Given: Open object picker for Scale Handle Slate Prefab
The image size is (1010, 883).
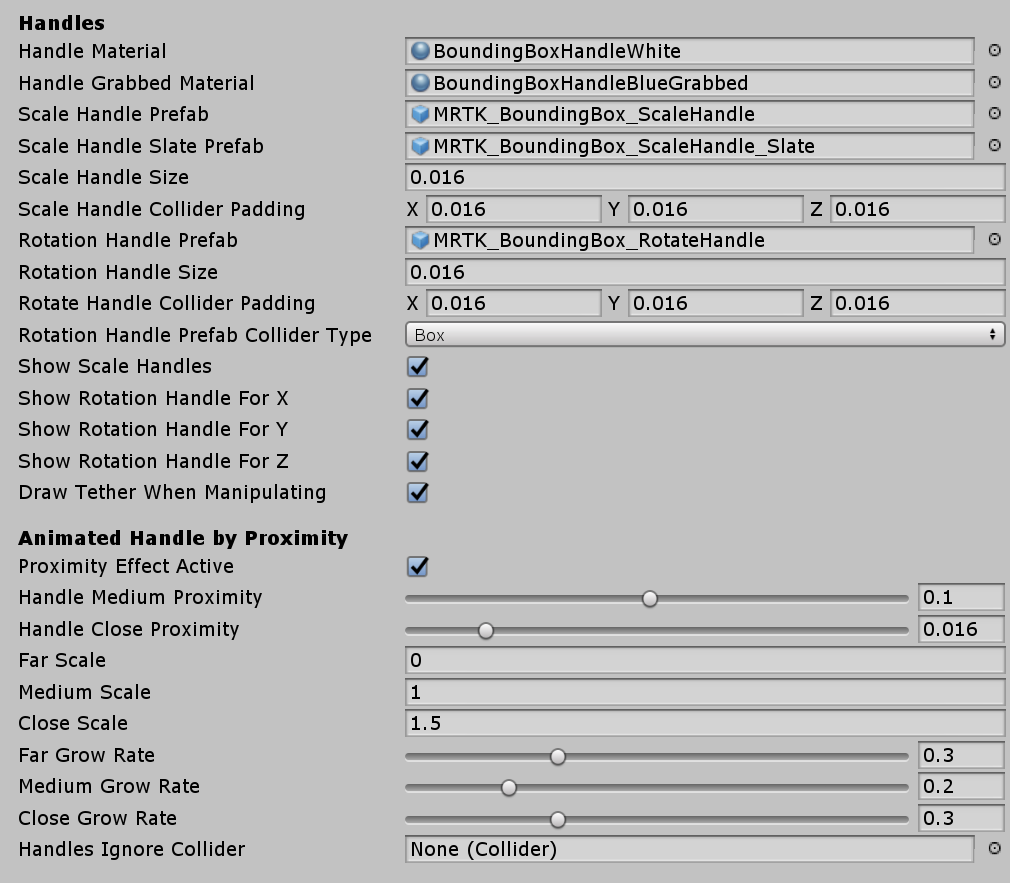Looking at the screenshot, I should 994,146.
